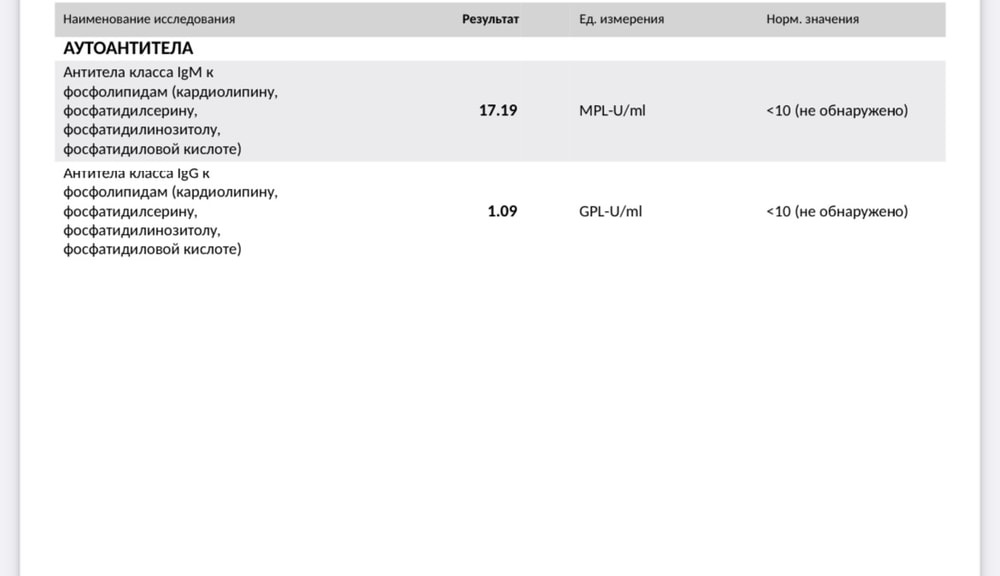Click the 'Ед. измерения' column header

[621, 19]
